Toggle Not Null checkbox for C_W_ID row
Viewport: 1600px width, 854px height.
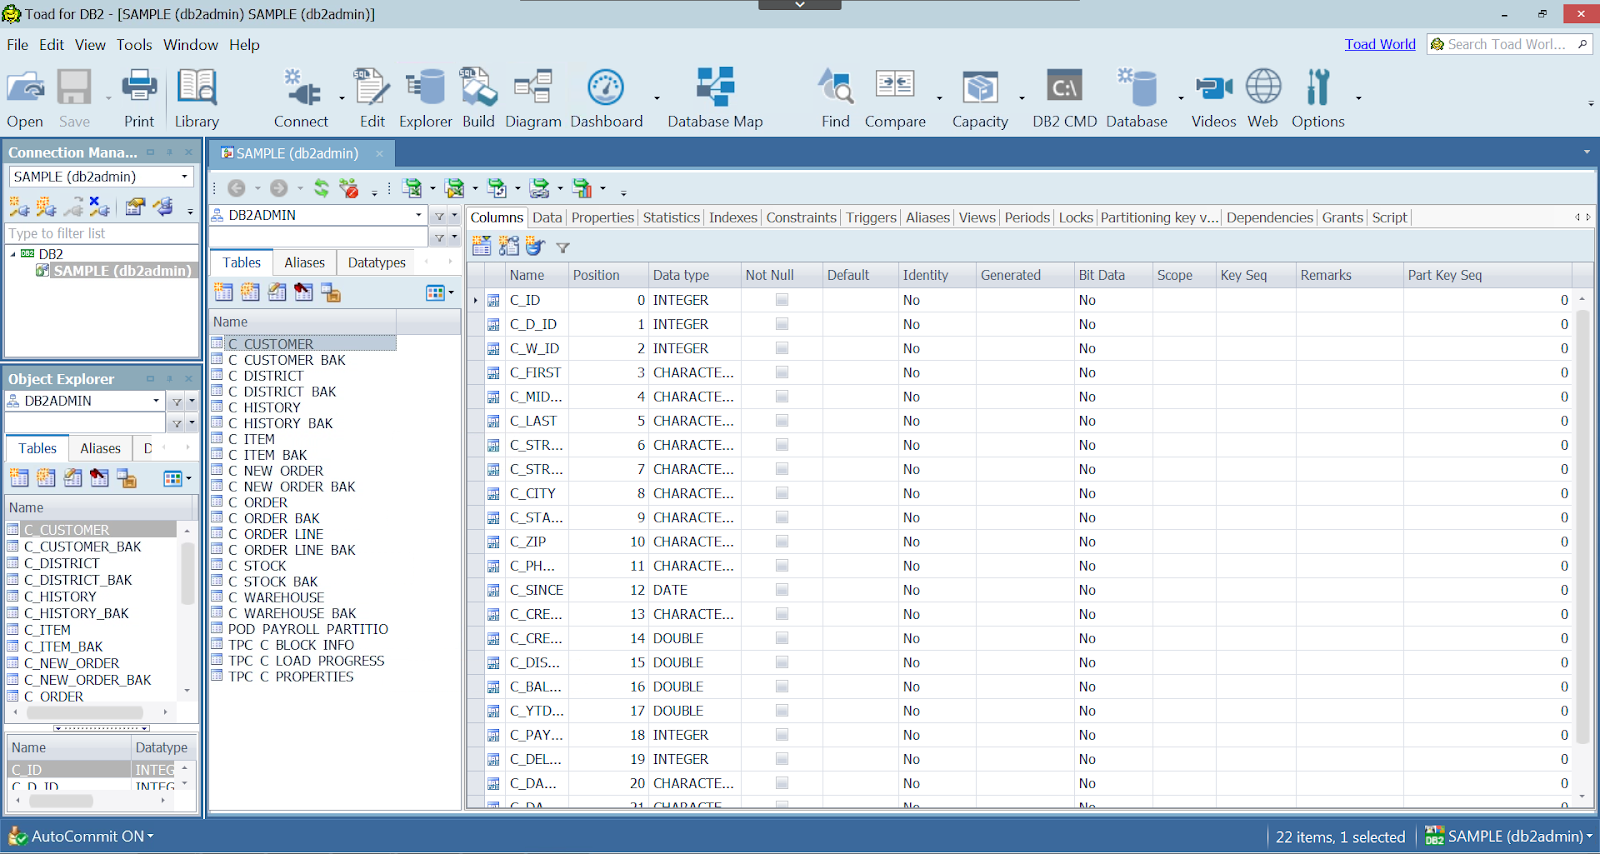782,348
